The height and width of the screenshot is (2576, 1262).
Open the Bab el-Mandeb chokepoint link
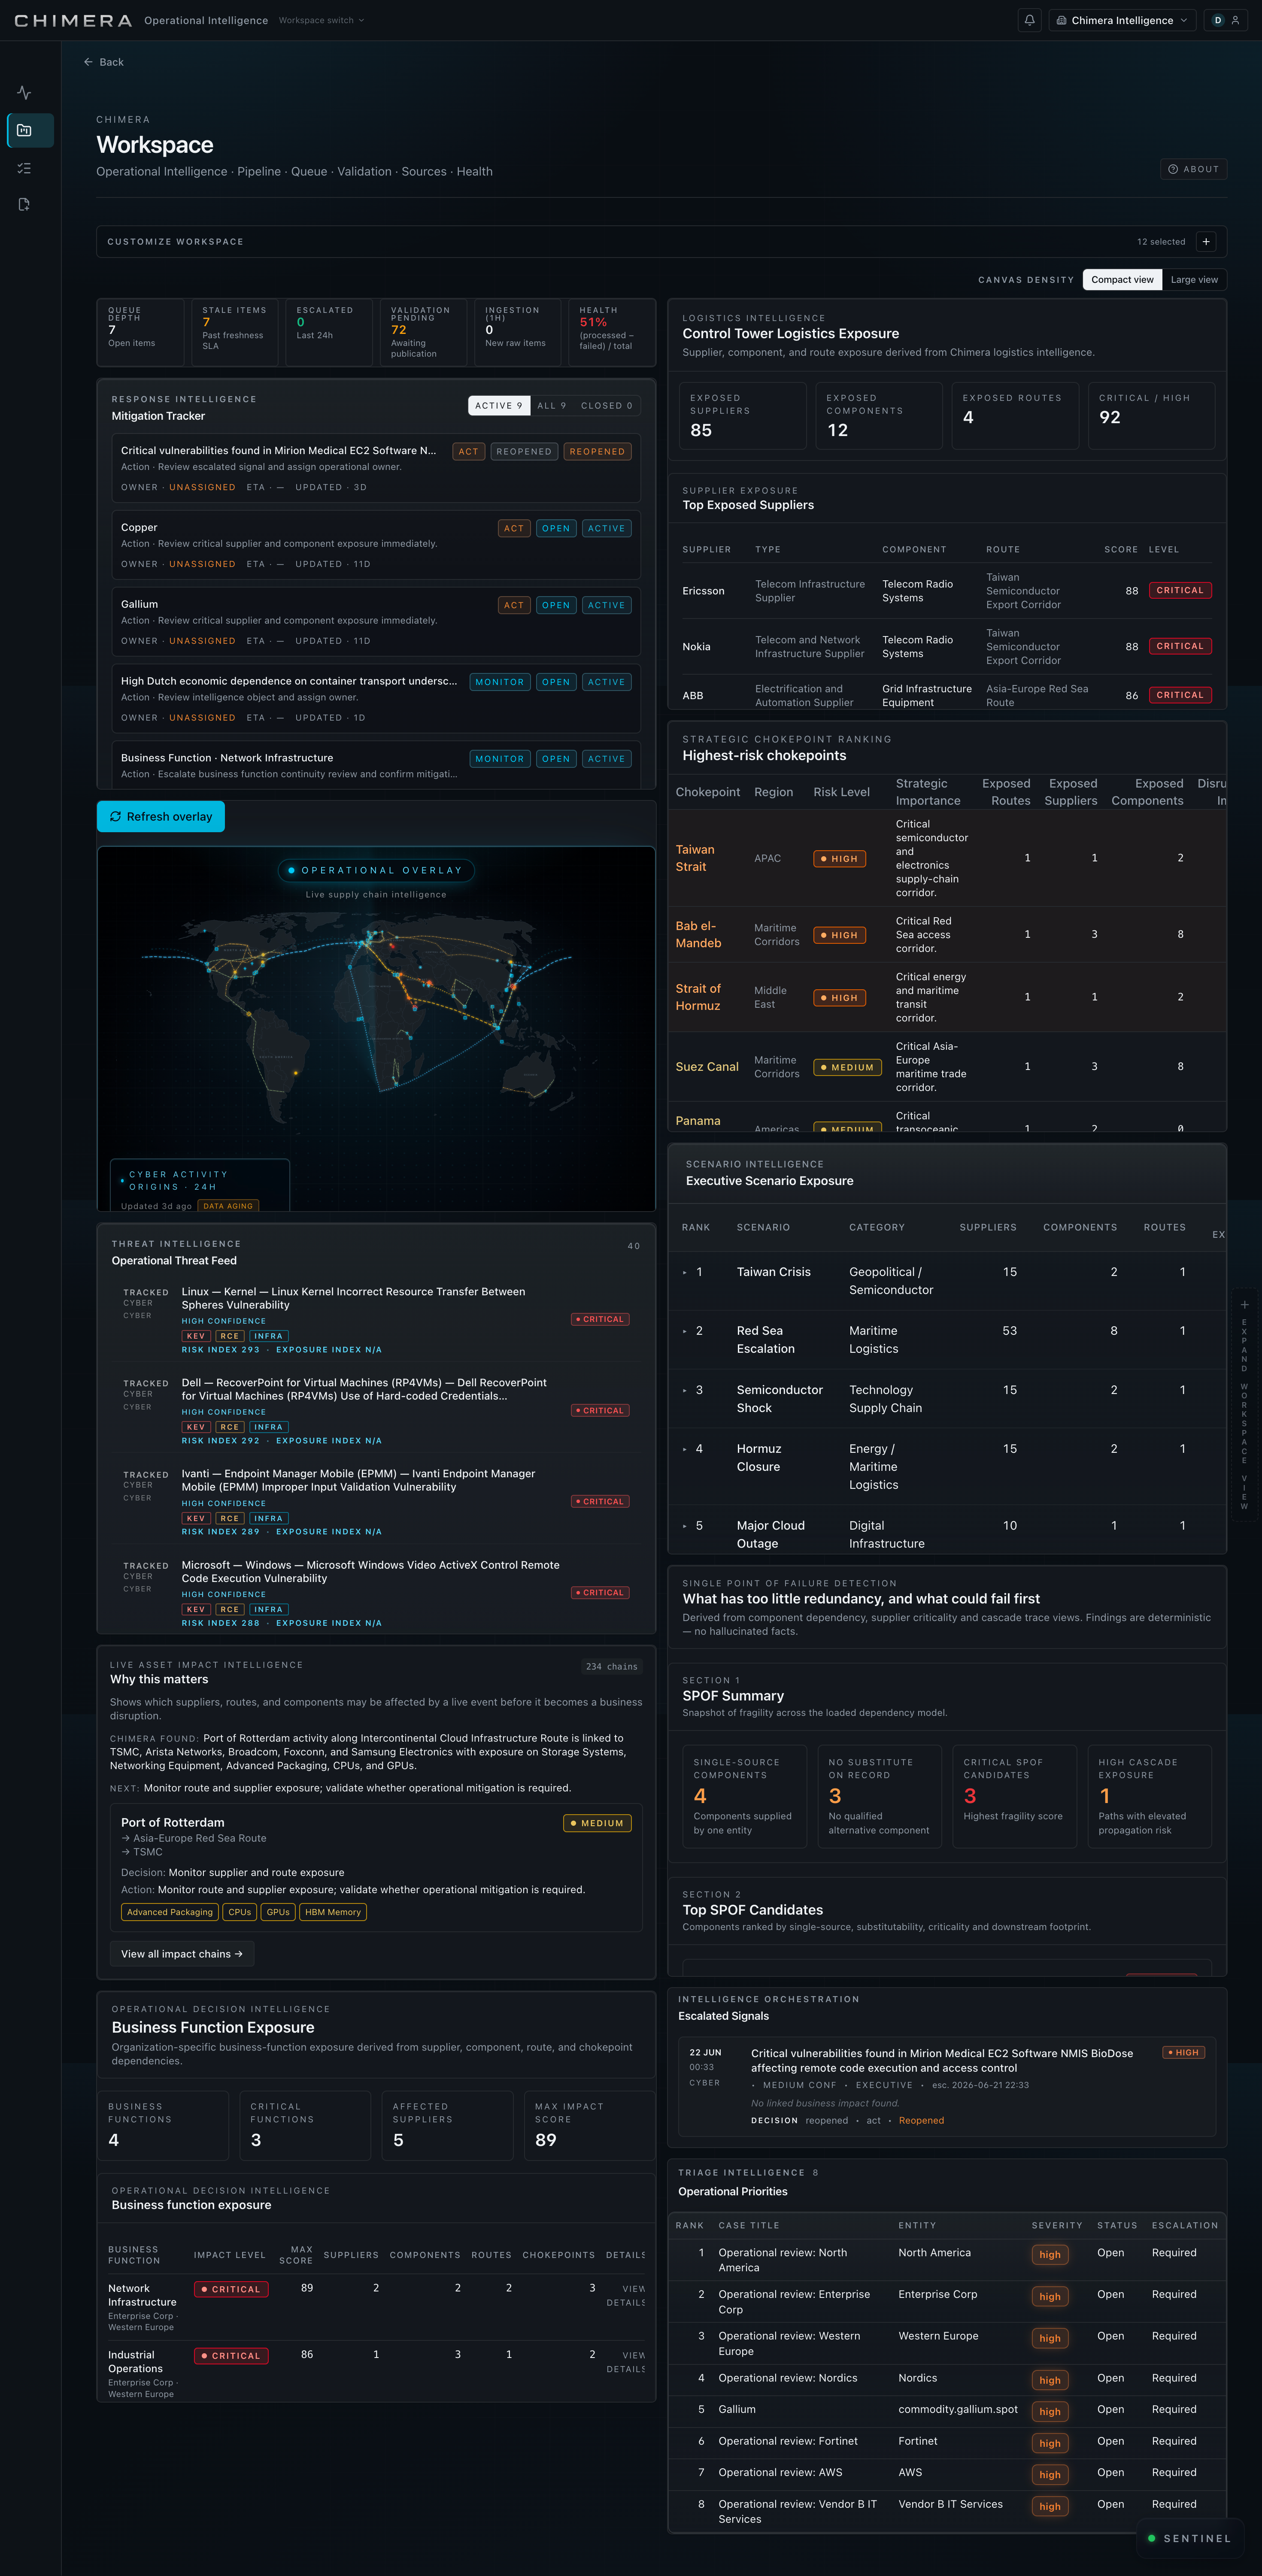[x=698, y=935]
